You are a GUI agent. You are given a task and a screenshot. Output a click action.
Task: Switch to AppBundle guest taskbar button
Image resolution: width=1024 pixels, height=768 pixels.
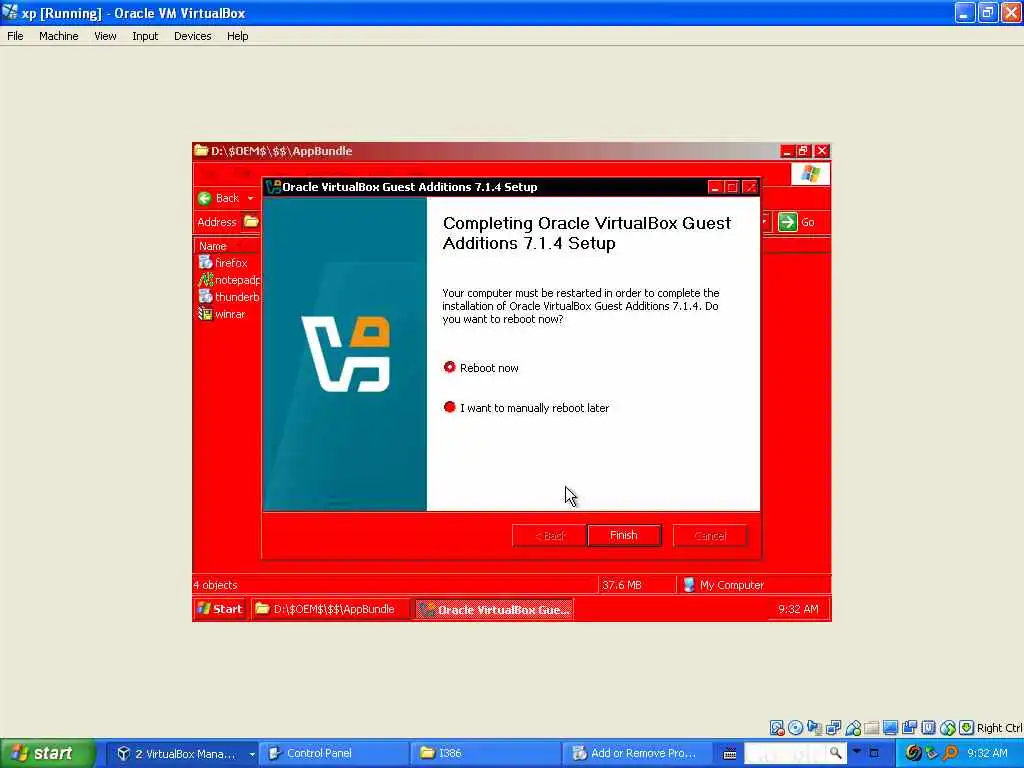(329, 609)
